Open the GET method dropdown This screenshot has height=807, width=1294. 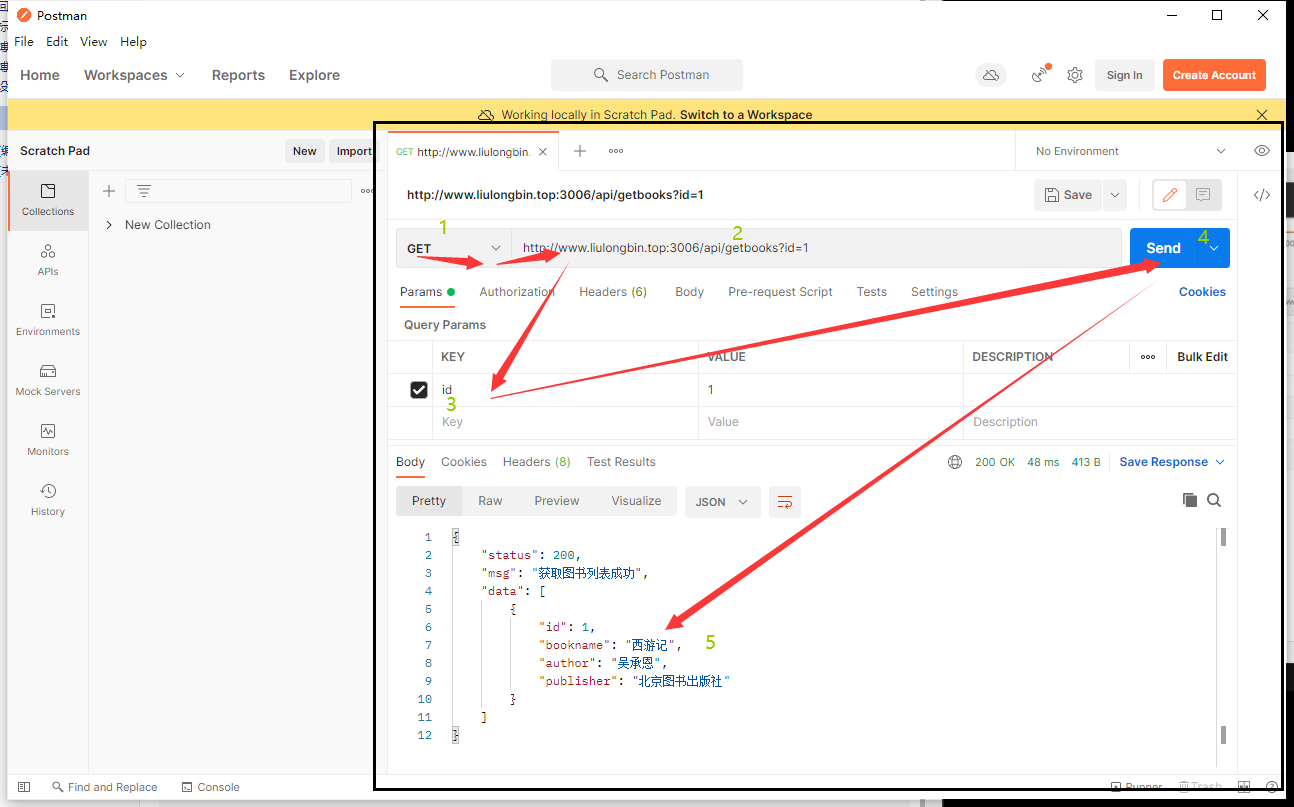[454, 249]
